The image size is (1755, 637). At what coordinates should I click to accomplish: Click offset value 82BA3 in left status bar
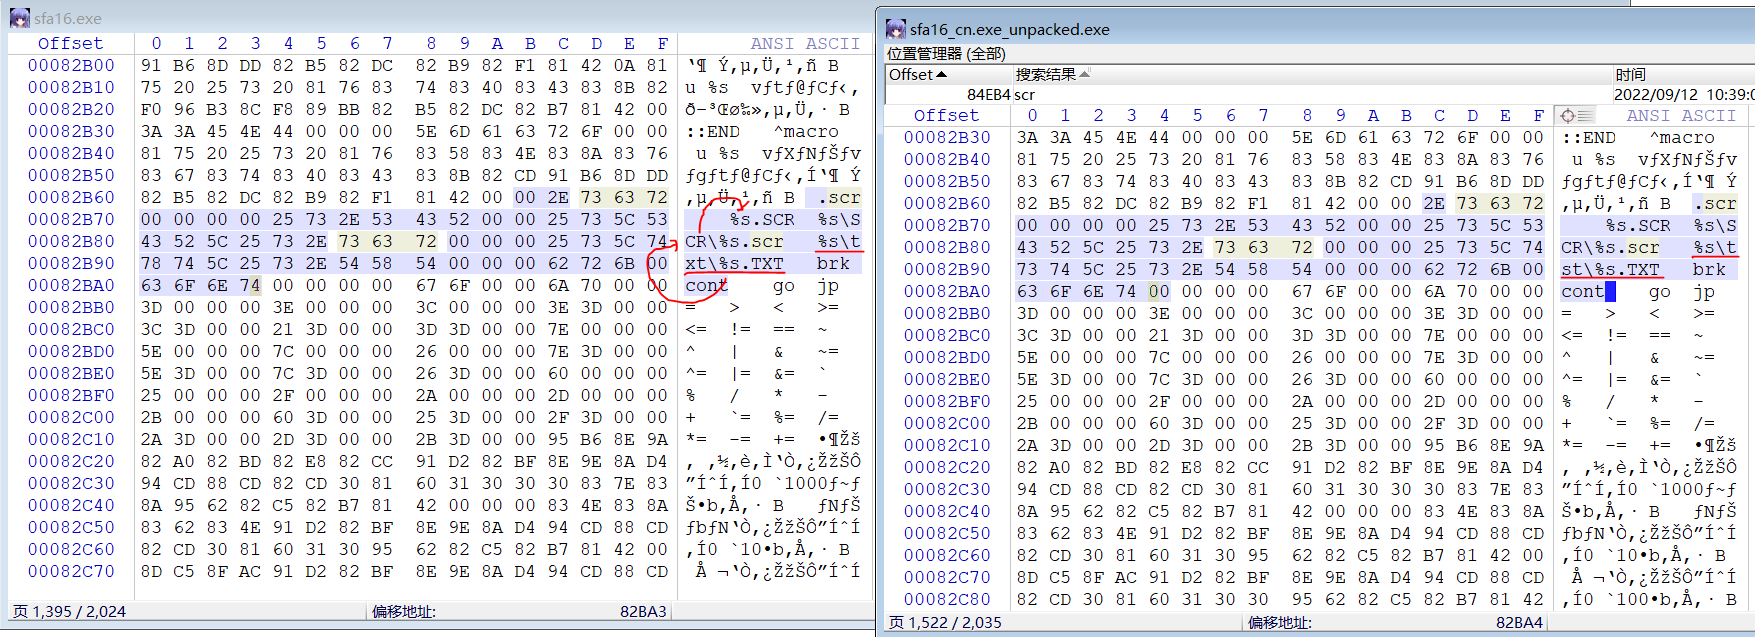pos(642,611)
